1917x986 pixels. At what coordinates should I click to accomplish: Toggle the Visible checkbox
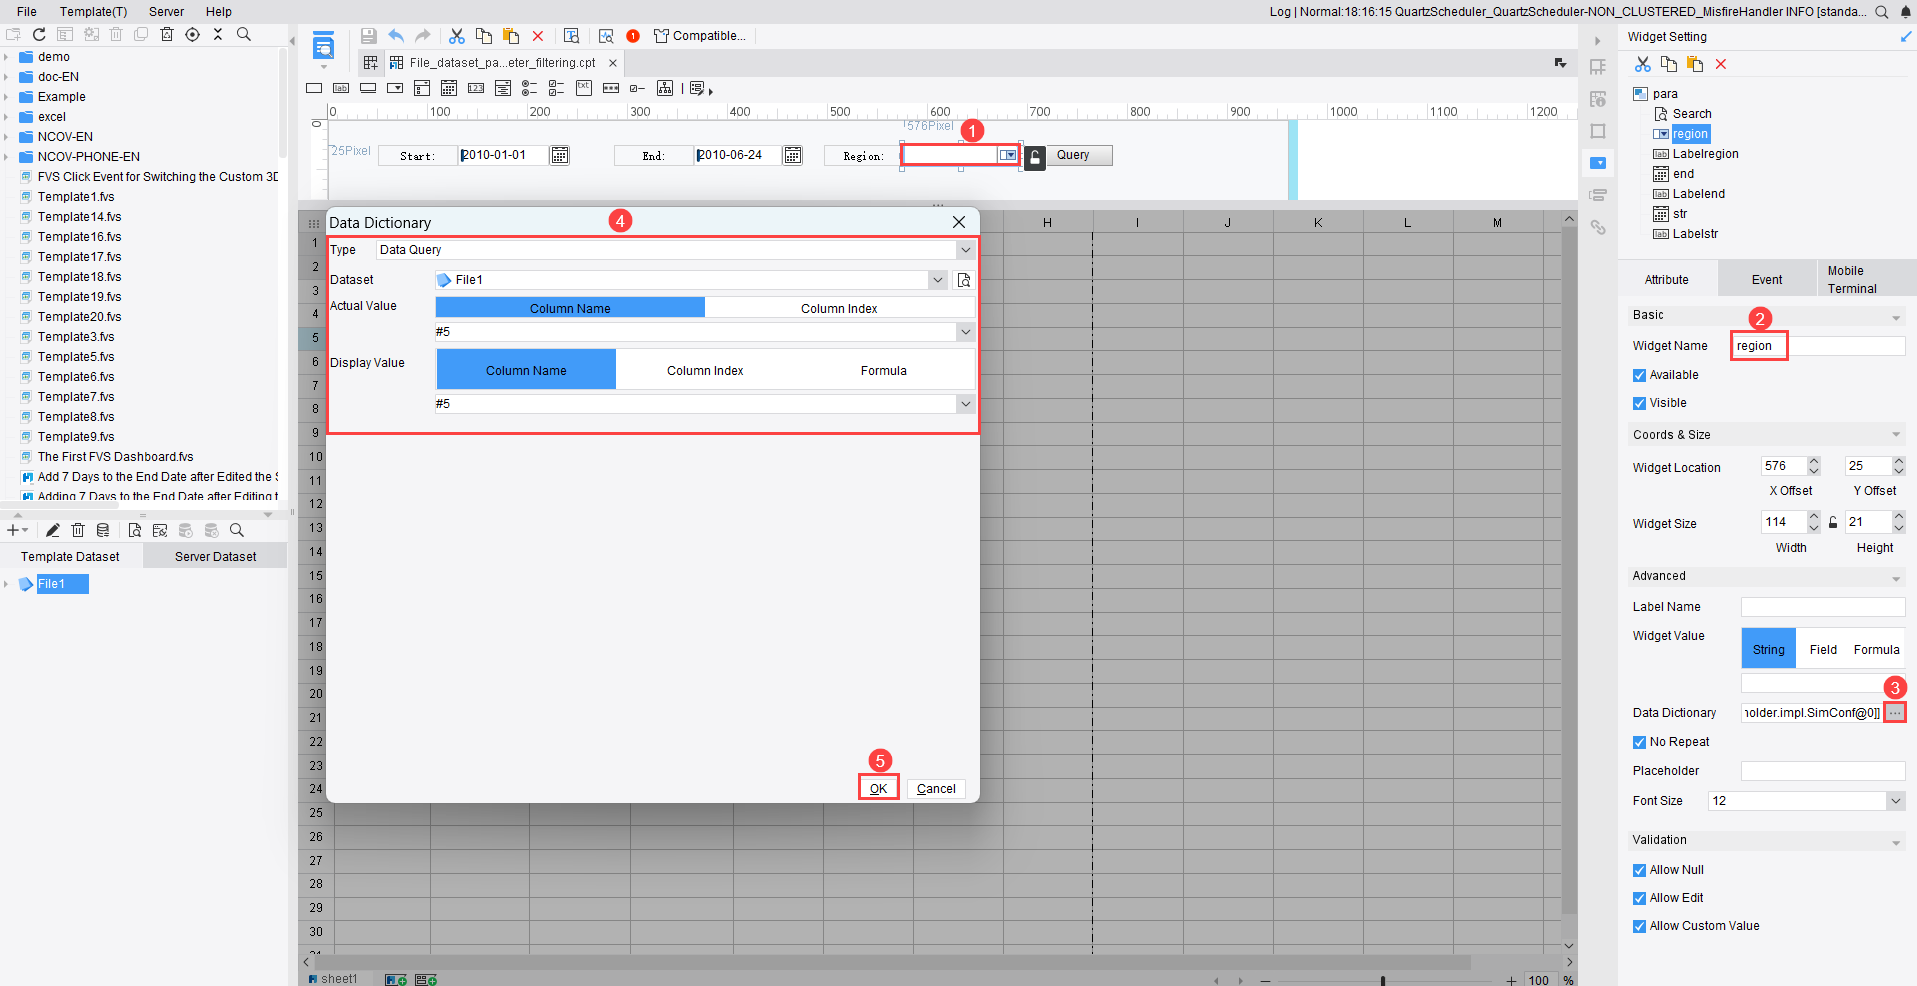point(1639,403)
